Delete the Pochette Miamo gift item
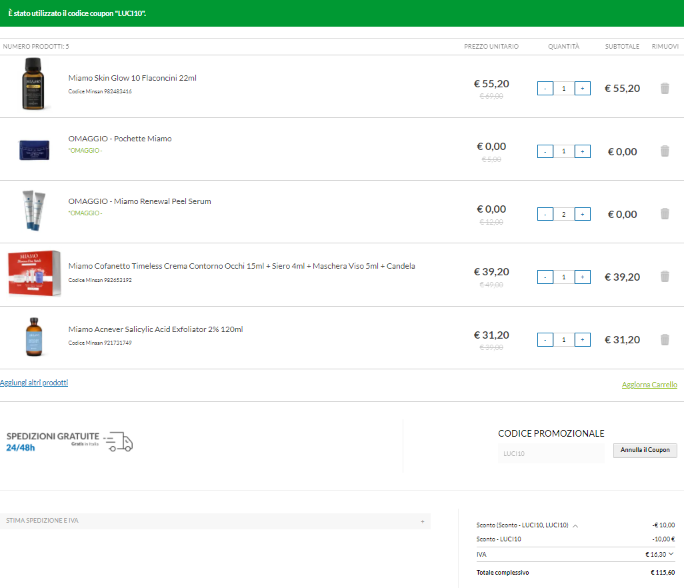687x588 pixels. pyautogui.click(x=665, y=152)
